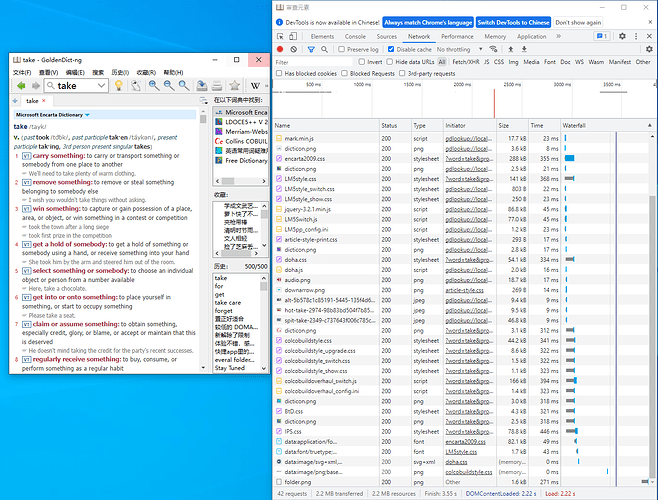Open the take search box dropdown arrow

(x=101, y=86)
